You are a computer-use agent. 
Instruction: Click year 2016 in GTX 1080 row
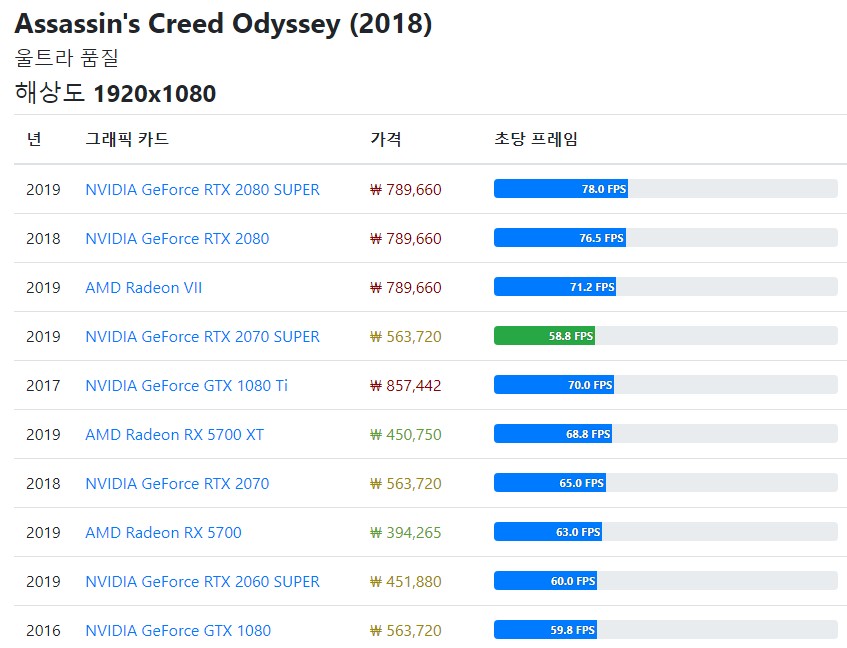click(43, 631)
